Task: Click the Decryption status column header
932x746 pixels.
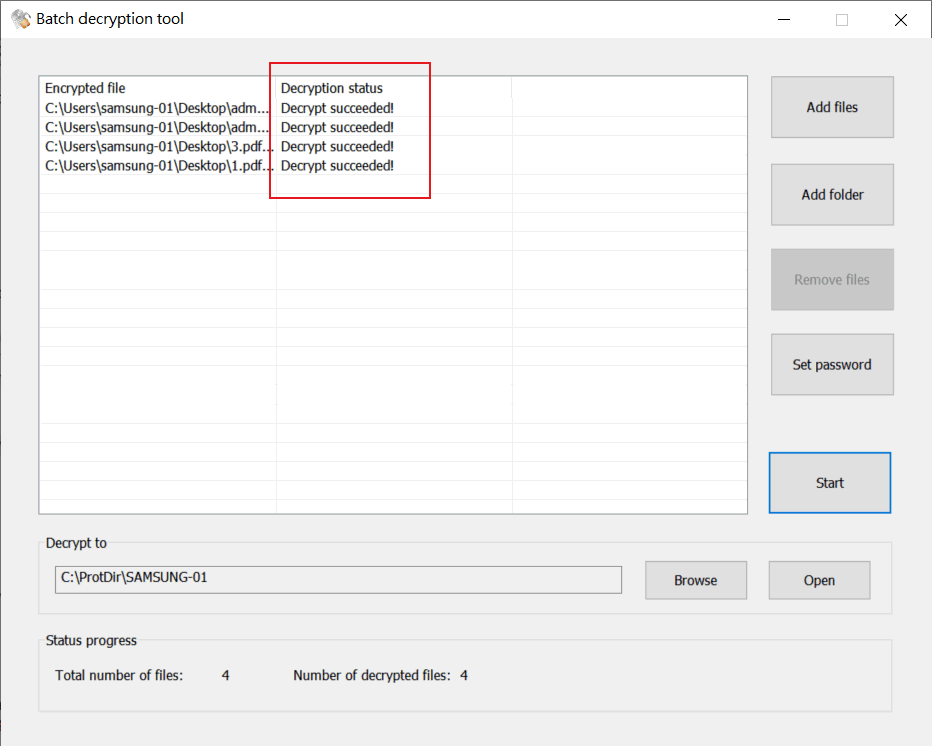Action: pyautogui.click(x=393, y=88)
